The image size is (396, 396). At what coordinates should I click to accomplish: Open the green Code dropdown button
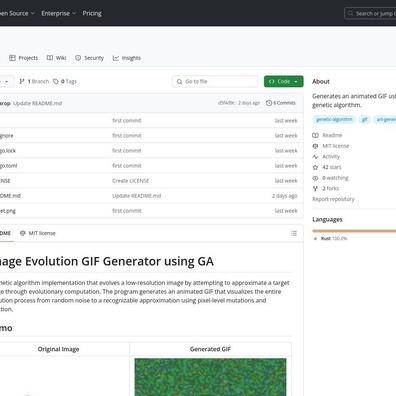click(x=284, y=81)
